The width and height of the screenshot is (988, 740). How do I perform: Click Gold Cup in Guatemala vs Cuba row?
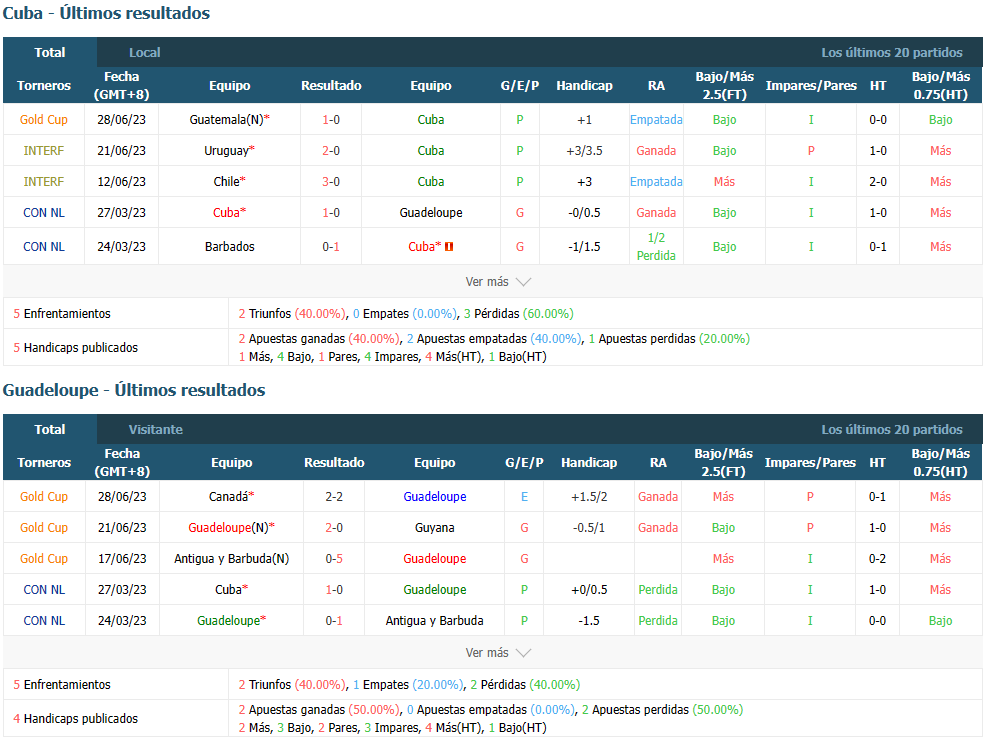[43, 119]
